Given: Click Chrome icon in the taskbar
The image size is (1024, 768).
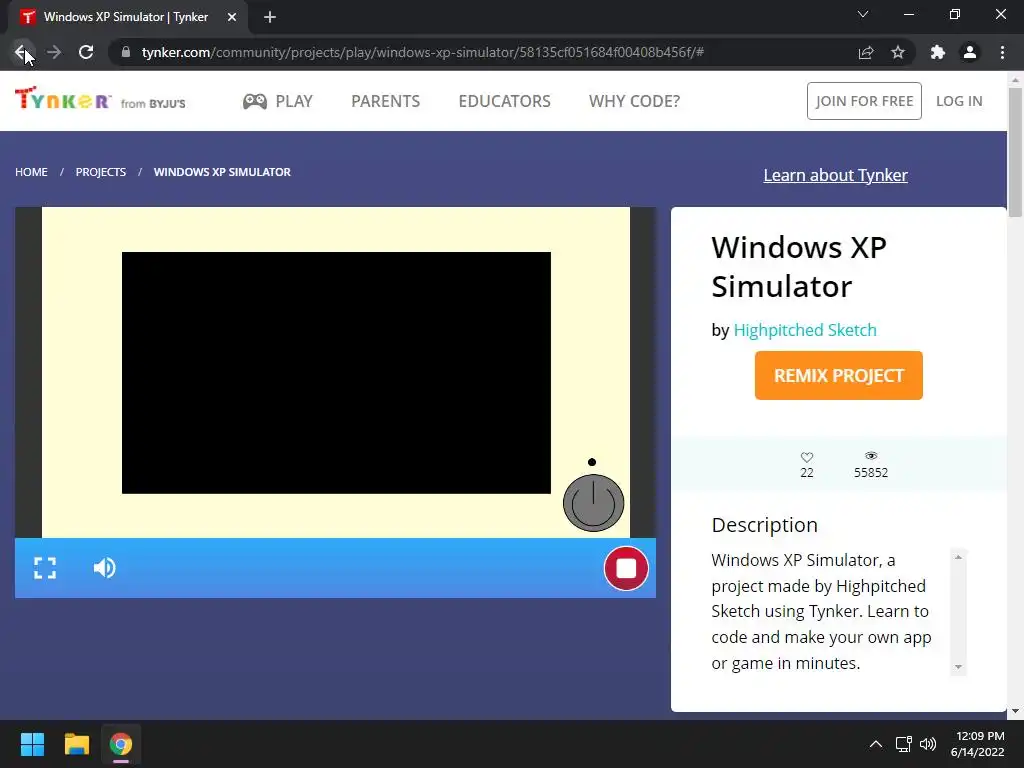Looking at the screenshot, I should click(x=121, y=744).
